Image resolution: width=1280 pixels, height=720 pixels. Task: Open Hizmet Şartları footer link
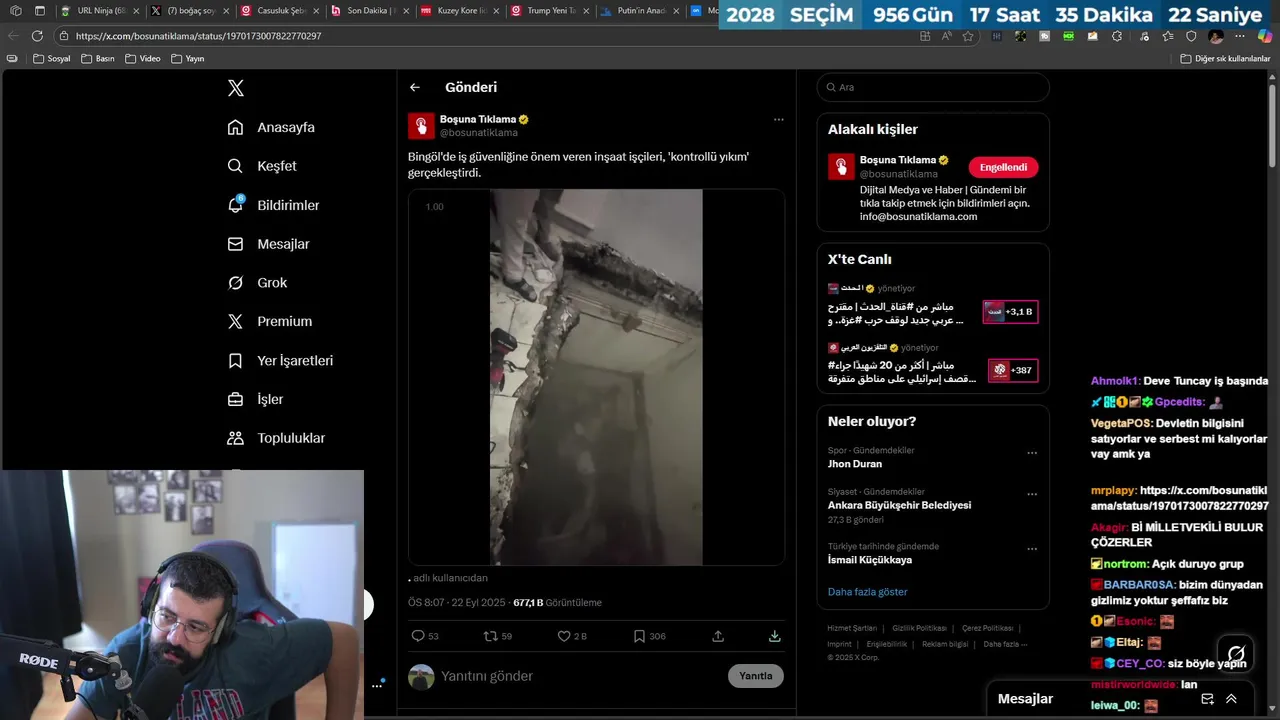[x=852, y=628]
